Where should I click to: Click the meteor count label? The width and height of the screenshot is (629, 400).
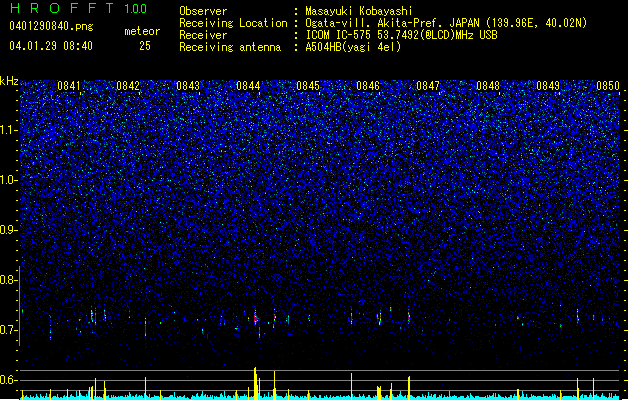[142, 31]
